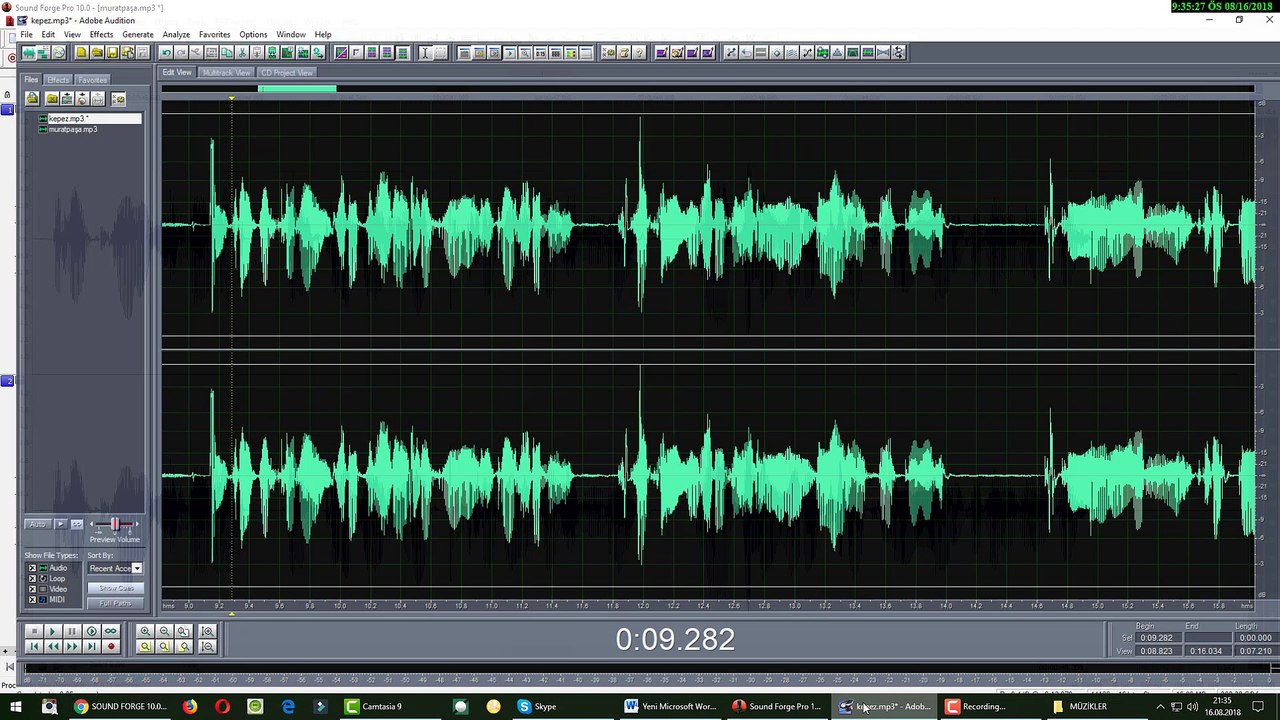Viewport: 1280px width, 720px height.
Task: Toggle the Video file type checkbox
Action: [32, 589]
